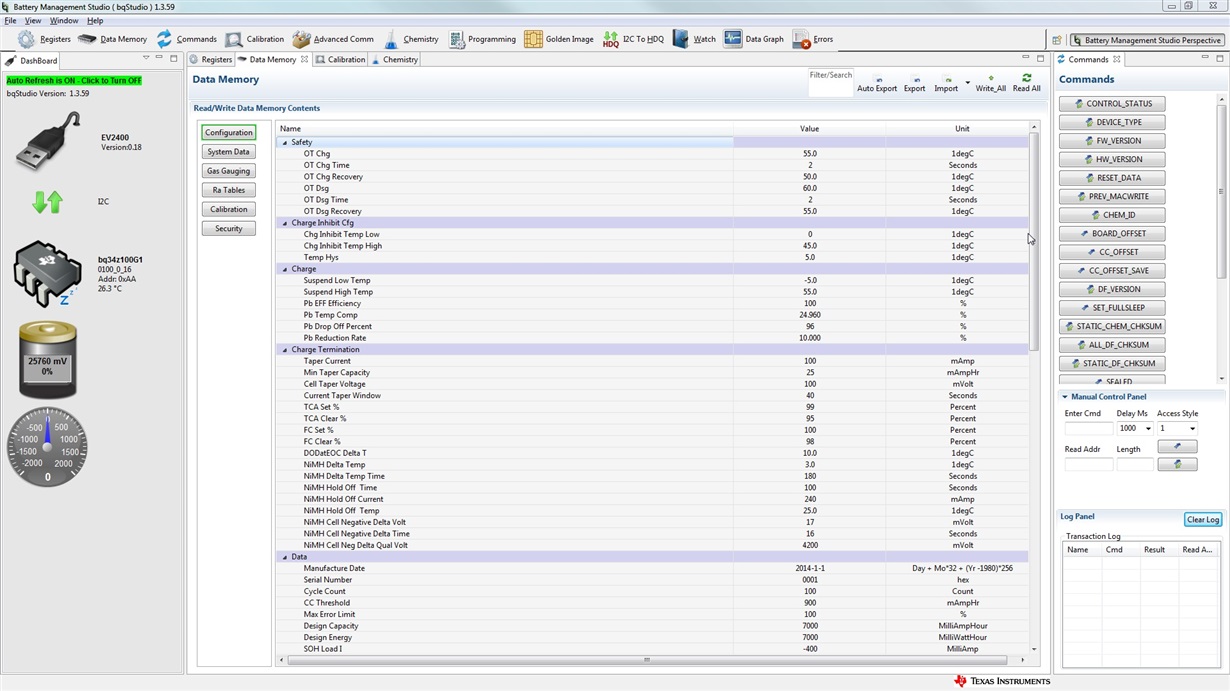Switch to the Chemistry editor tab

click(395, 60)
